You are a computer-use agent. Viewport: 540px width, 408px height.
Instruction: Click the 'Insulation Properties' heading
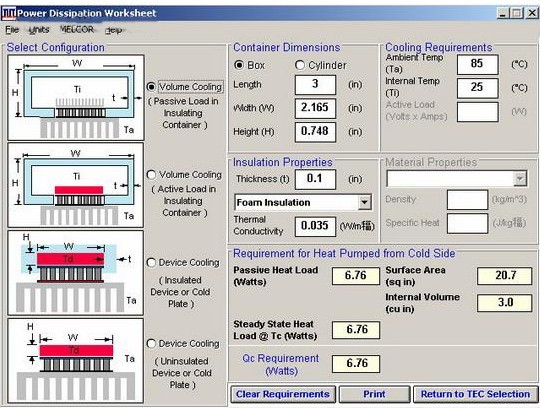coord(283,162)
